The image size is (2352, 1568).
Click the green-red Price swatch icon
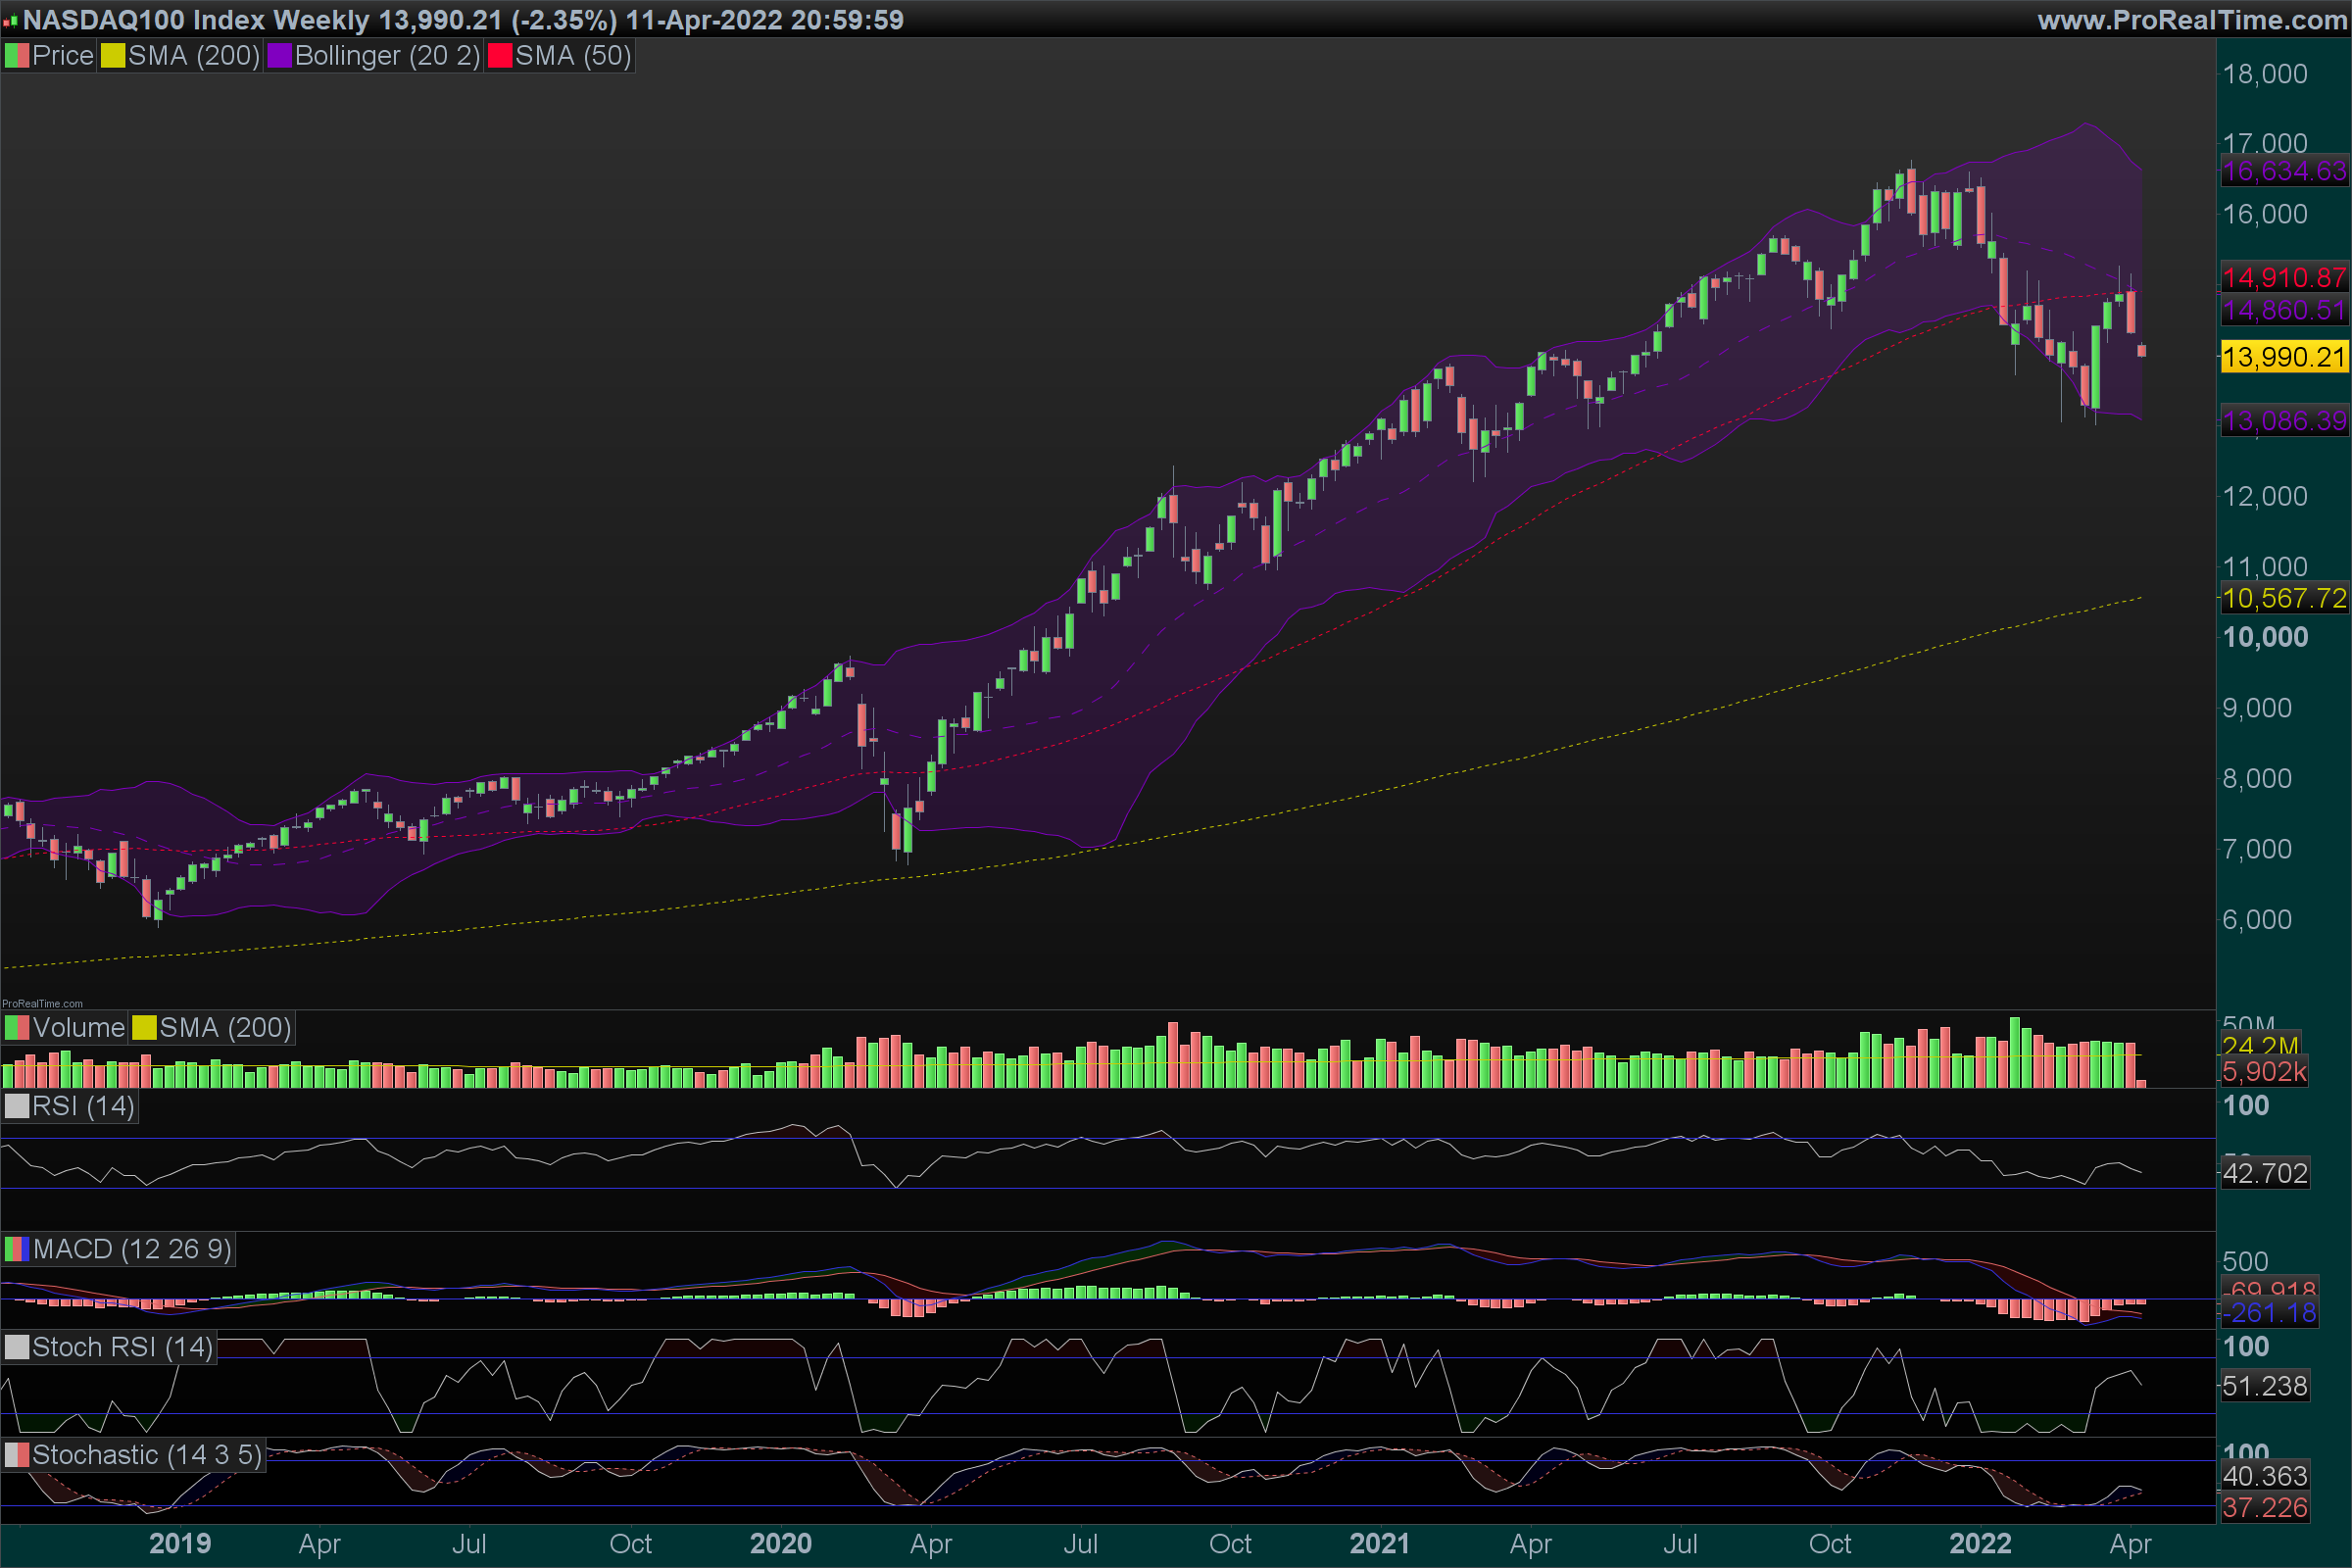point(17,56)
